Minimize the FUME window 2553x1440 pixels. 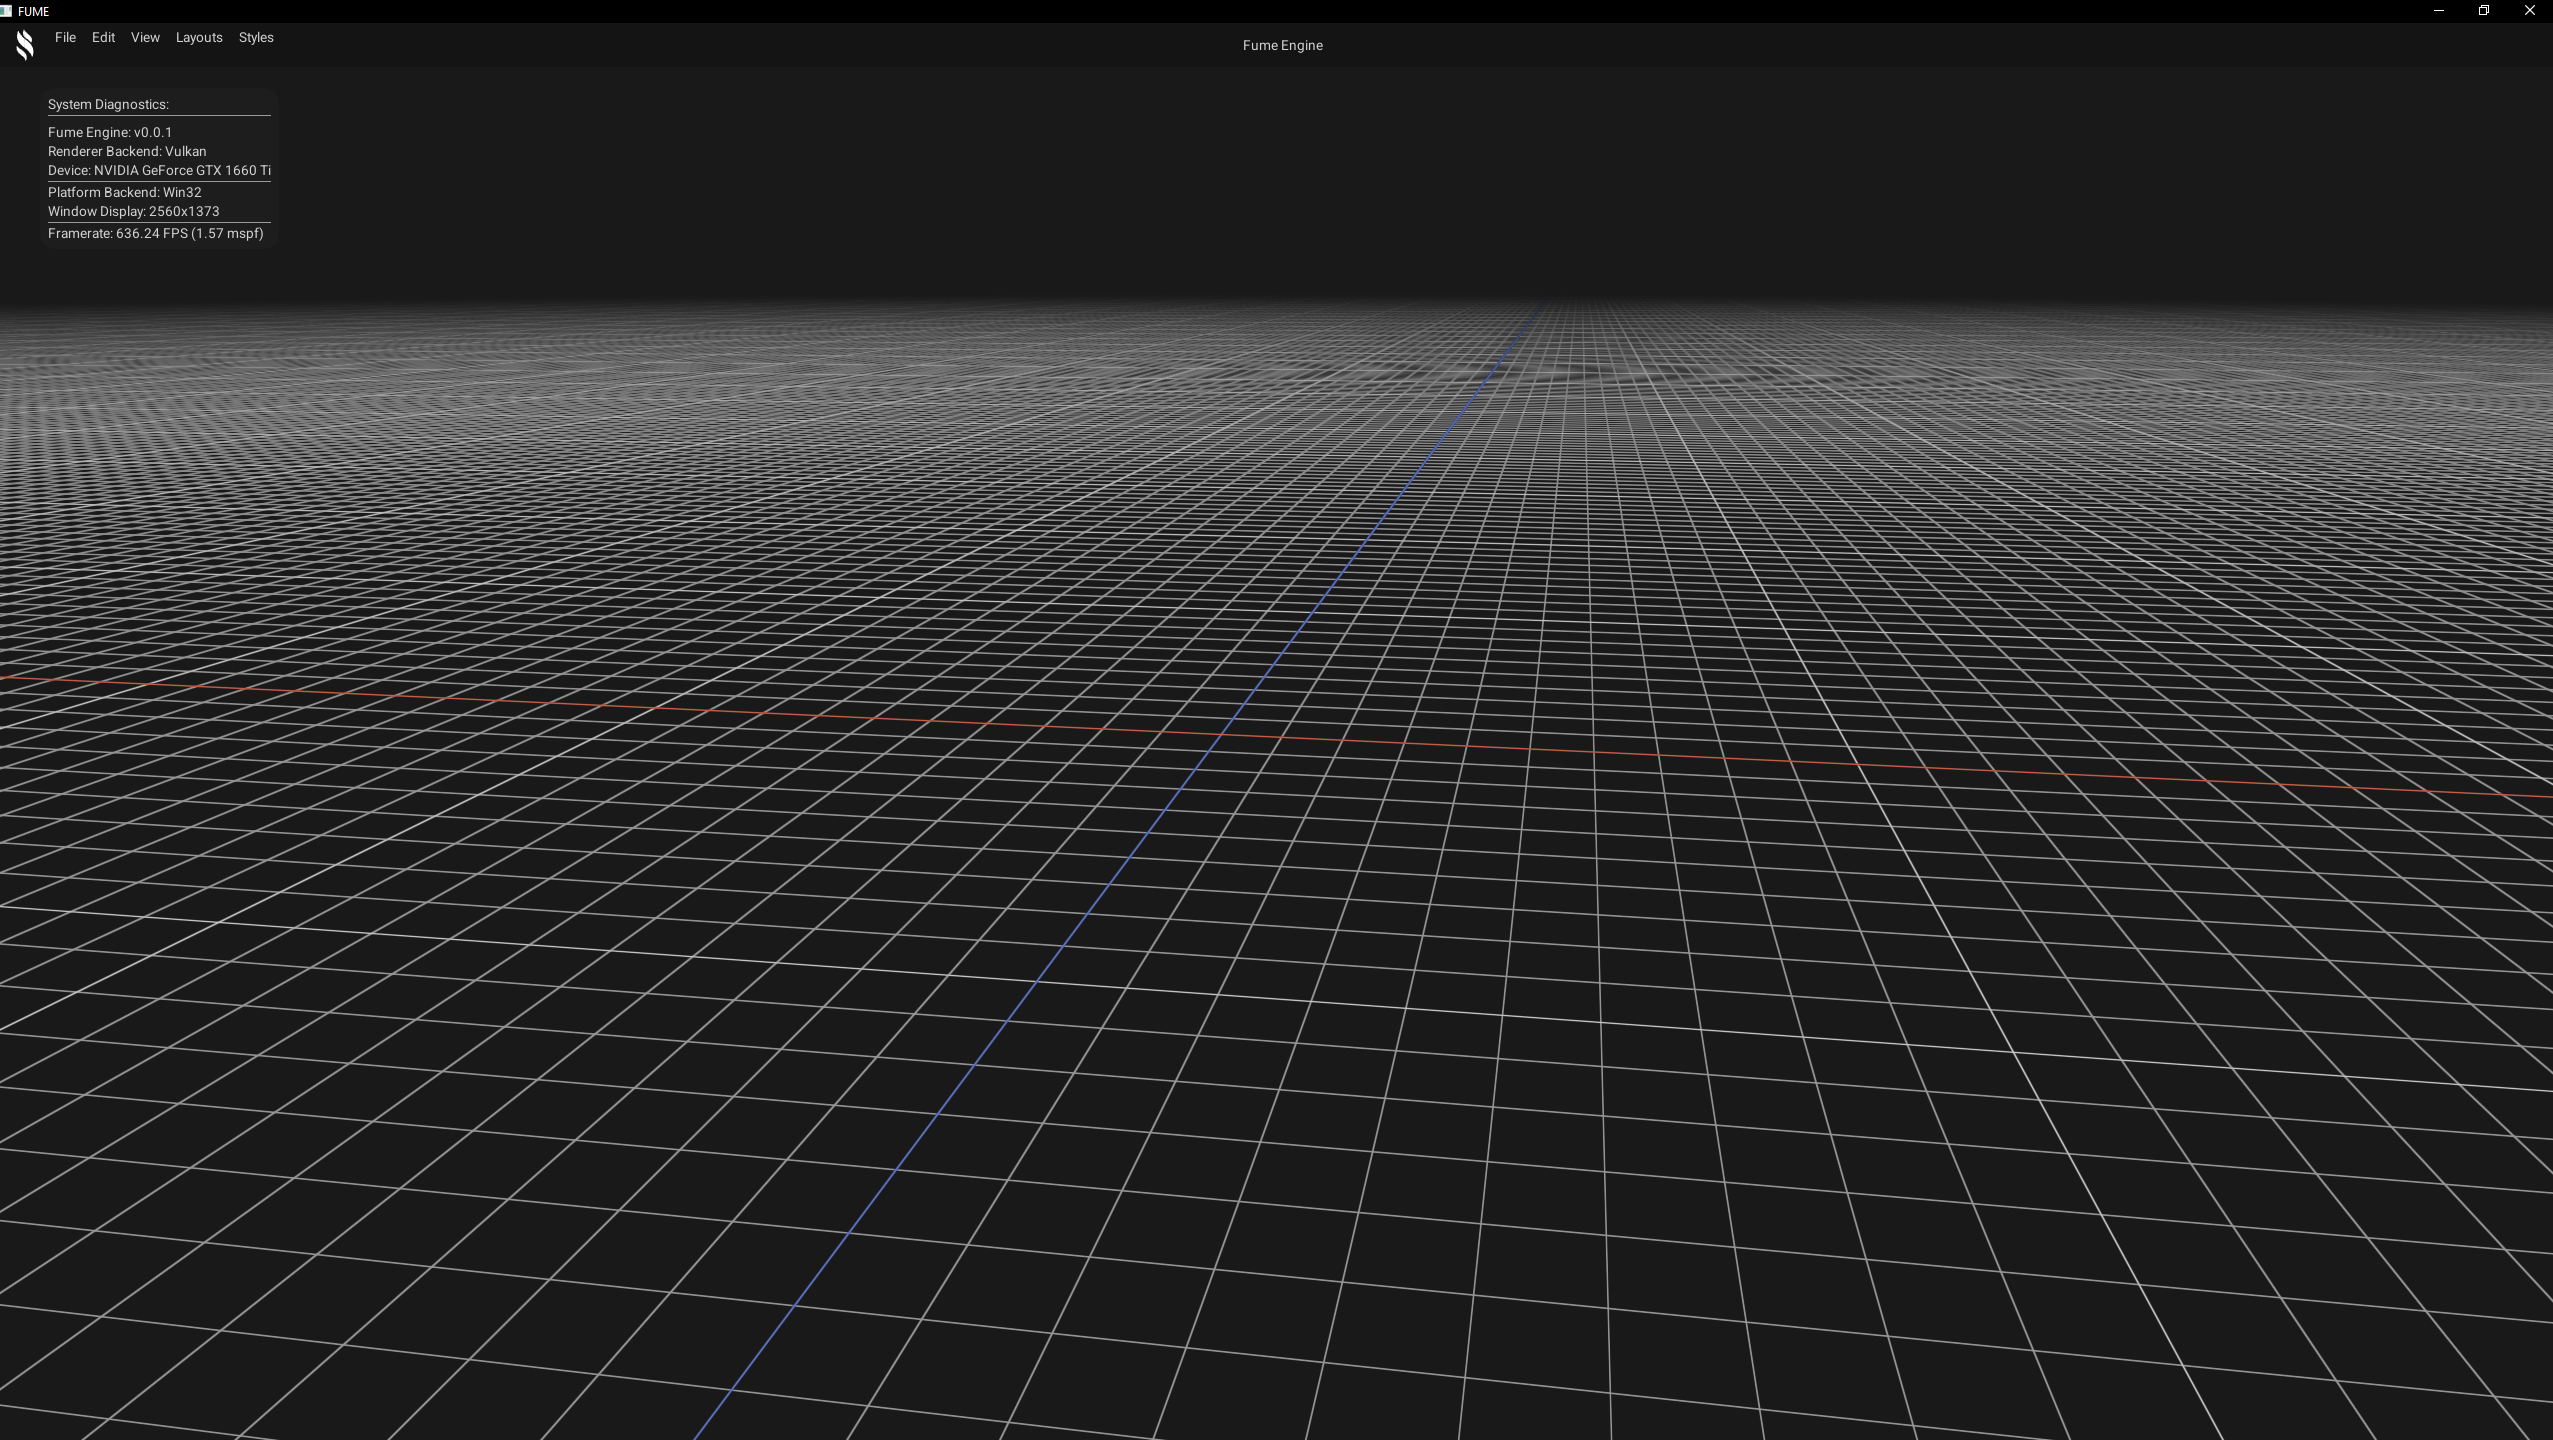2438,11
